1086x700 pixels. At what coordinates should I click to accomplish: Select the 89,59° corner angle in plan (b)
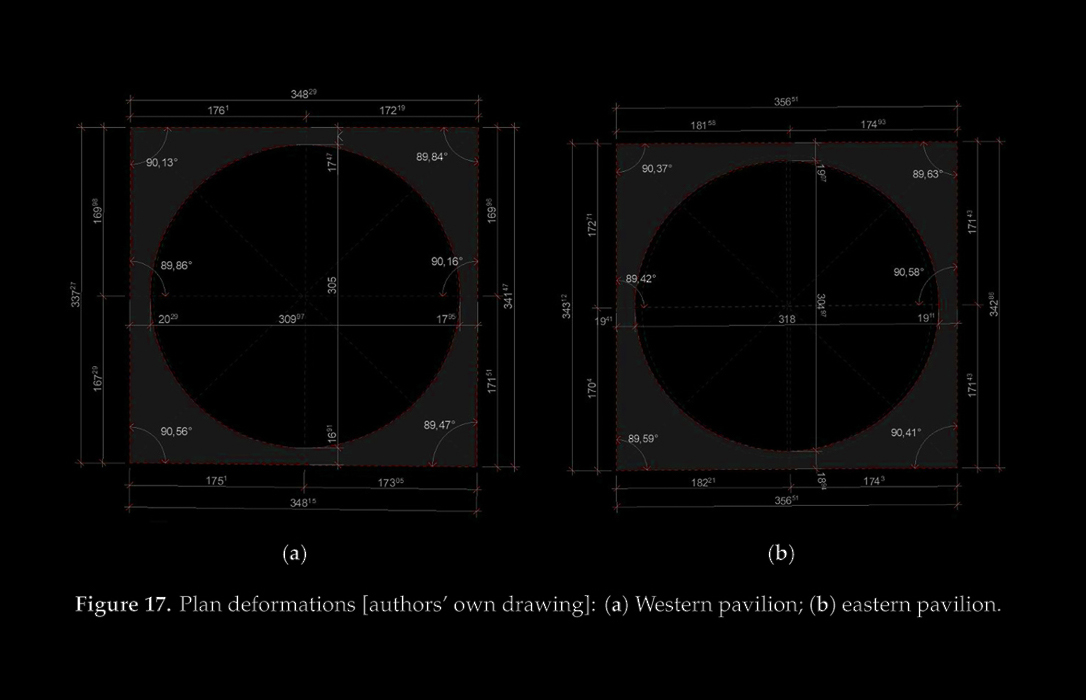point(643,439)
